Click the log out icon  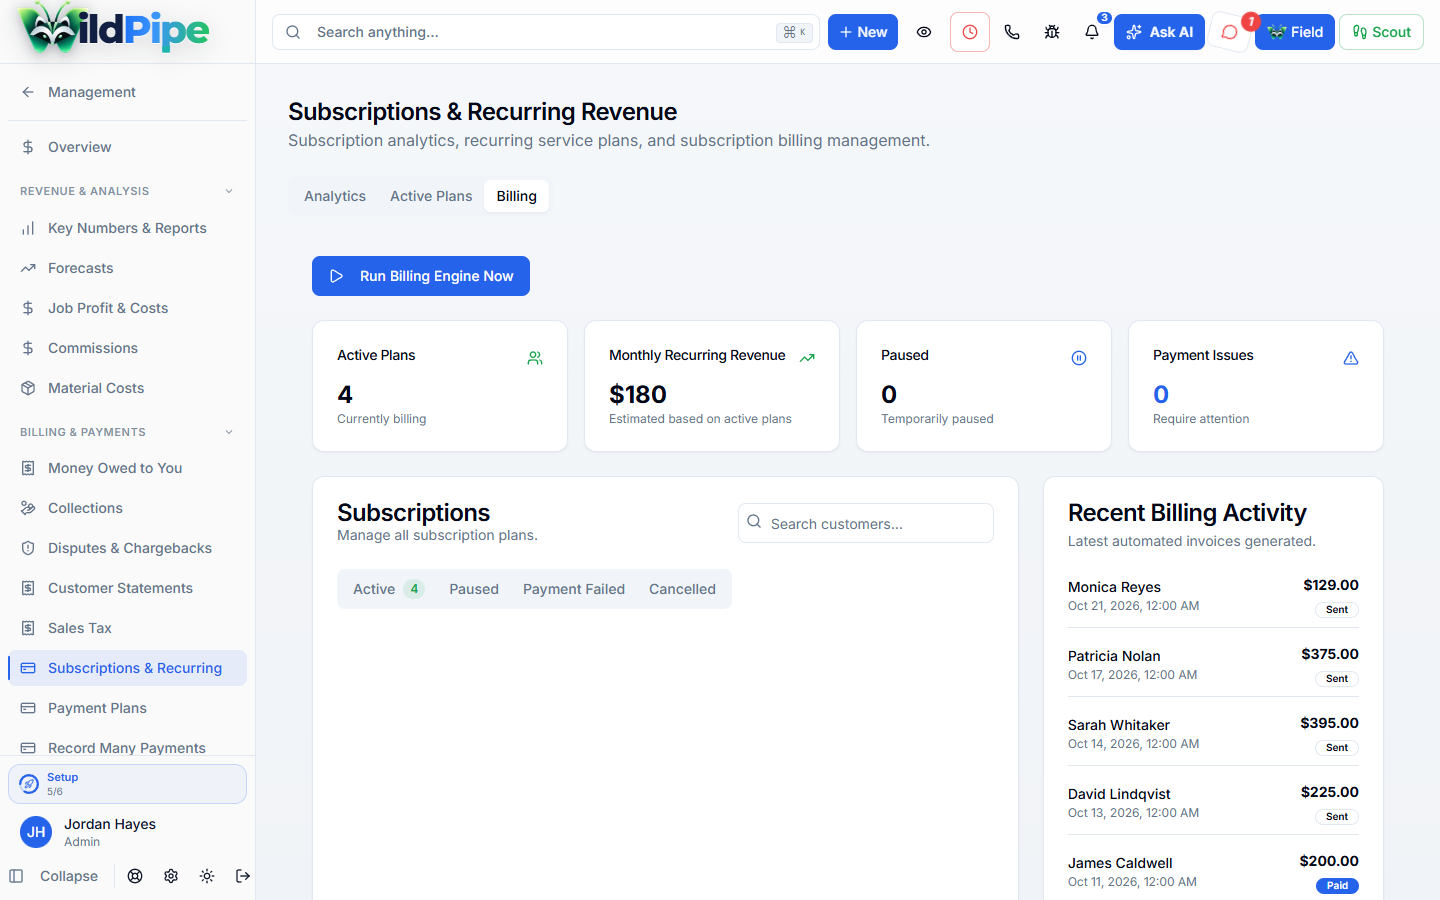coord(243,876)
